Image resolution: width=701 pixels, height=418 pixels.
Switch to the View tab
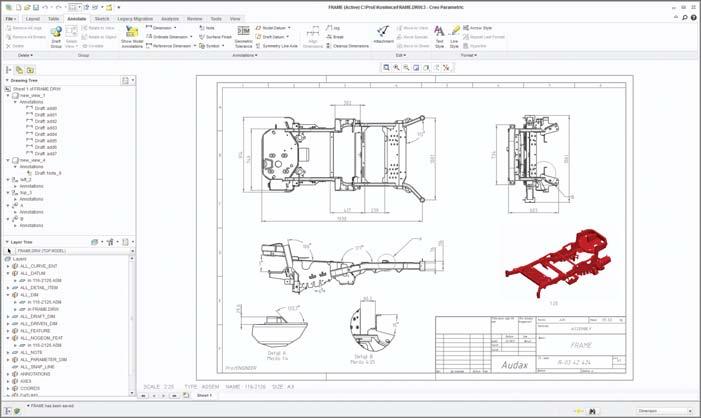click(x=235, y=19)
